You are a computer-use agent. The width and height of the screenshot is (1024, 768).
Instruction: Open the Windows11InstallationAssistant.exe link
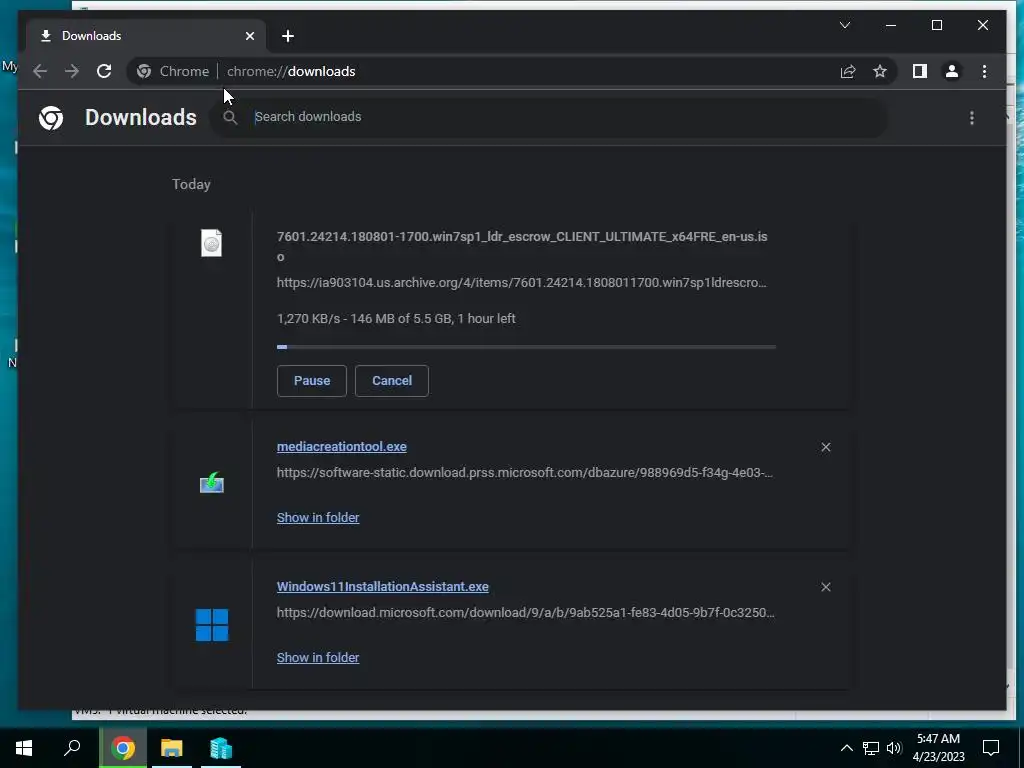383,586
